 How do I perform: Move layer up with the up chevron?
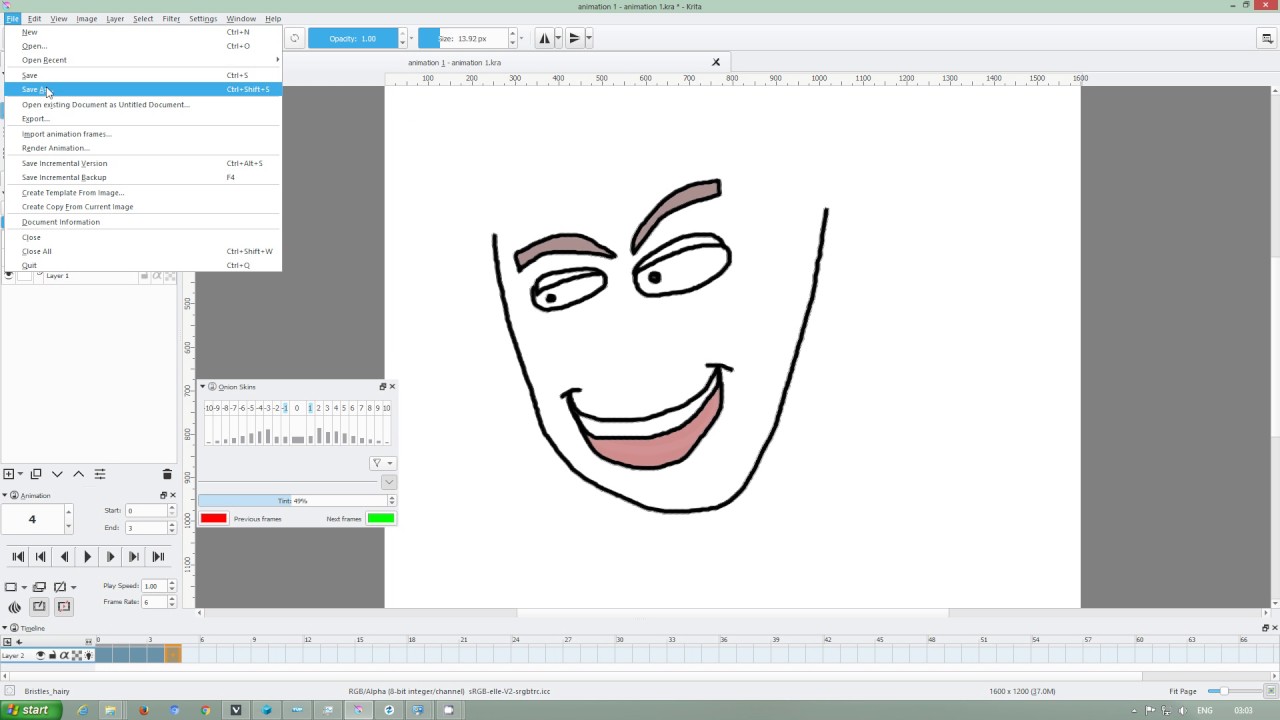click(x=78, y=474)
